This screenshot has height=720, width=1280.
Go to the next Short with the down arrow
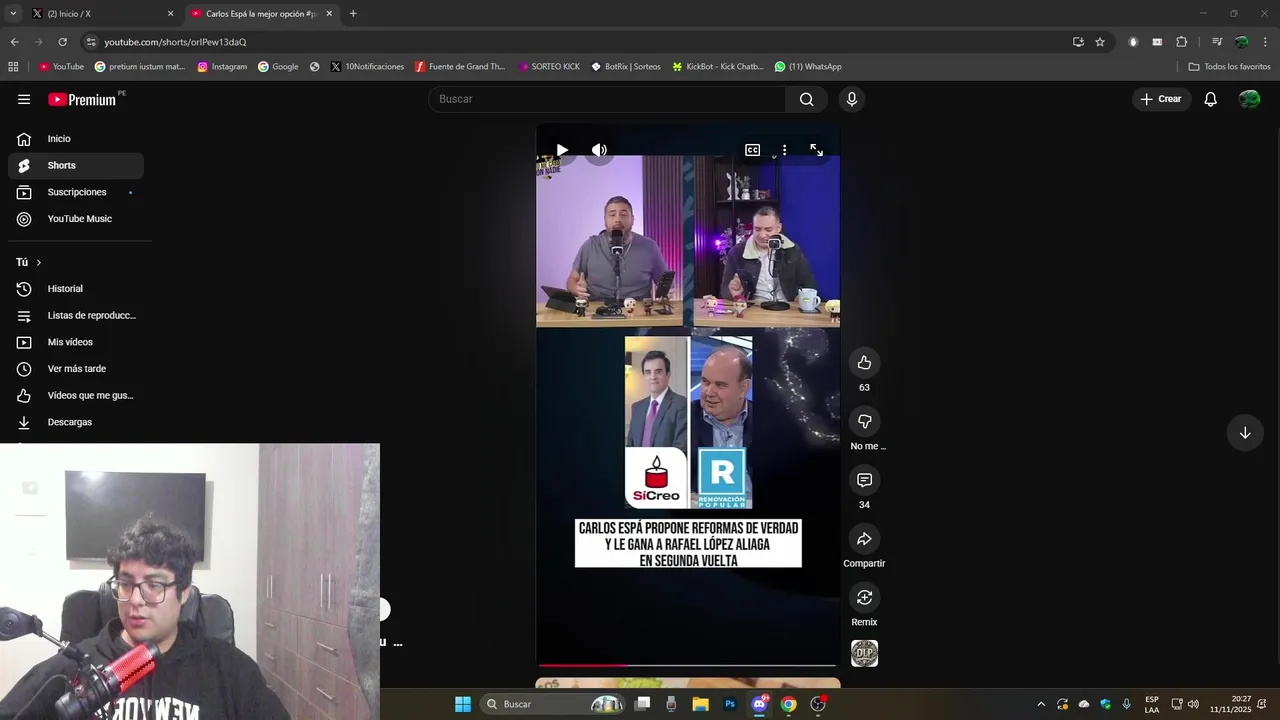(1245, 433)
